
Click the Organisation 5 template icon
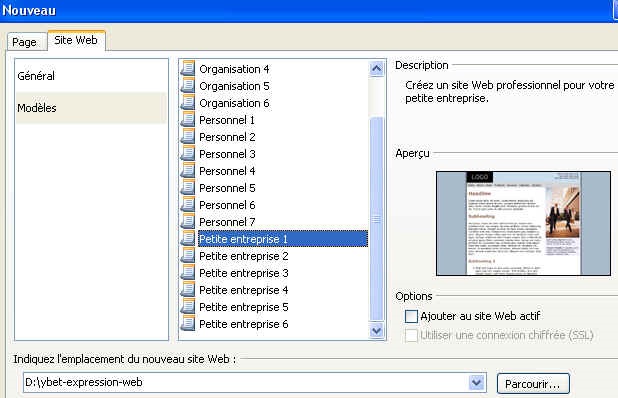pos(188,86)
